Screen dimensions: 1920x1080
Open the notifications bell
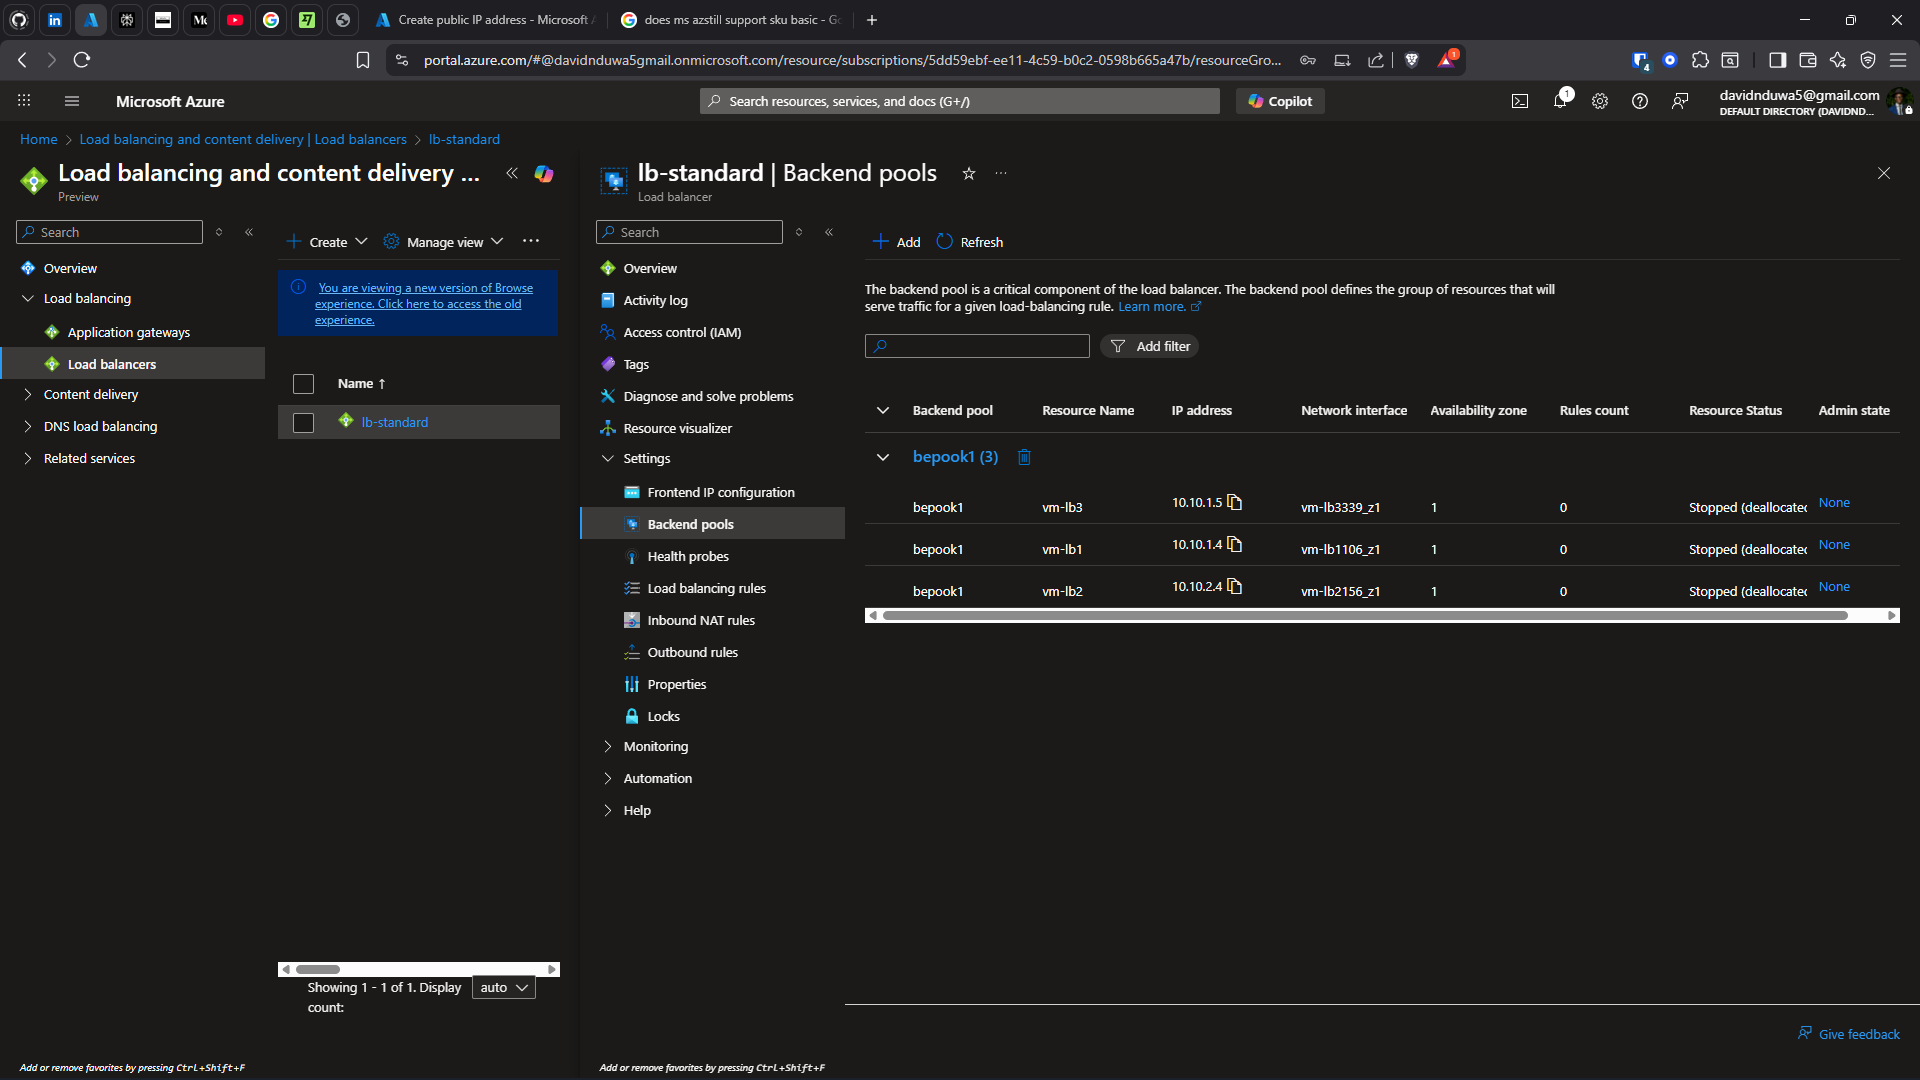pyautogui.click(x=1560, y=101)
